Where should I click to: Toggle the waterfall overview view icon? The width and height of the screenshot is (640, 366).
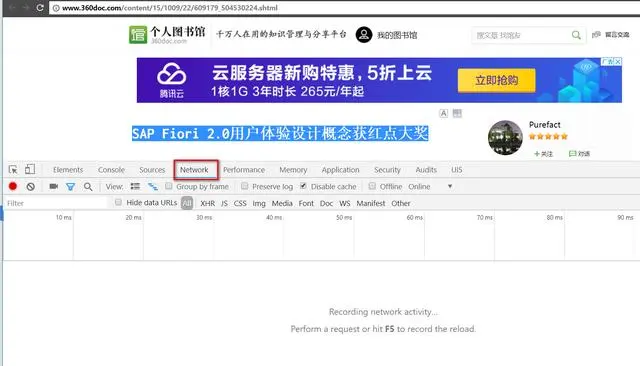pos(153,187)
